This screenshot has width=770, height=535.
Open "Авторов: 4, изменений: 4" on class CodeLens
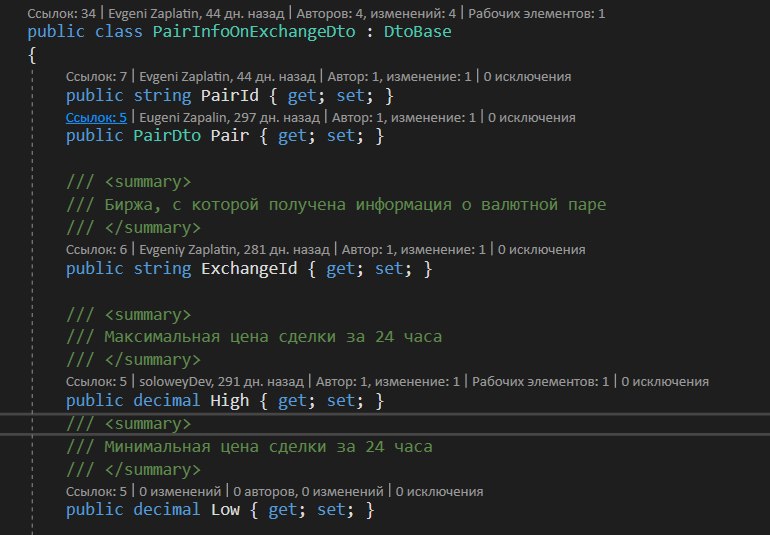click(376, 14)
